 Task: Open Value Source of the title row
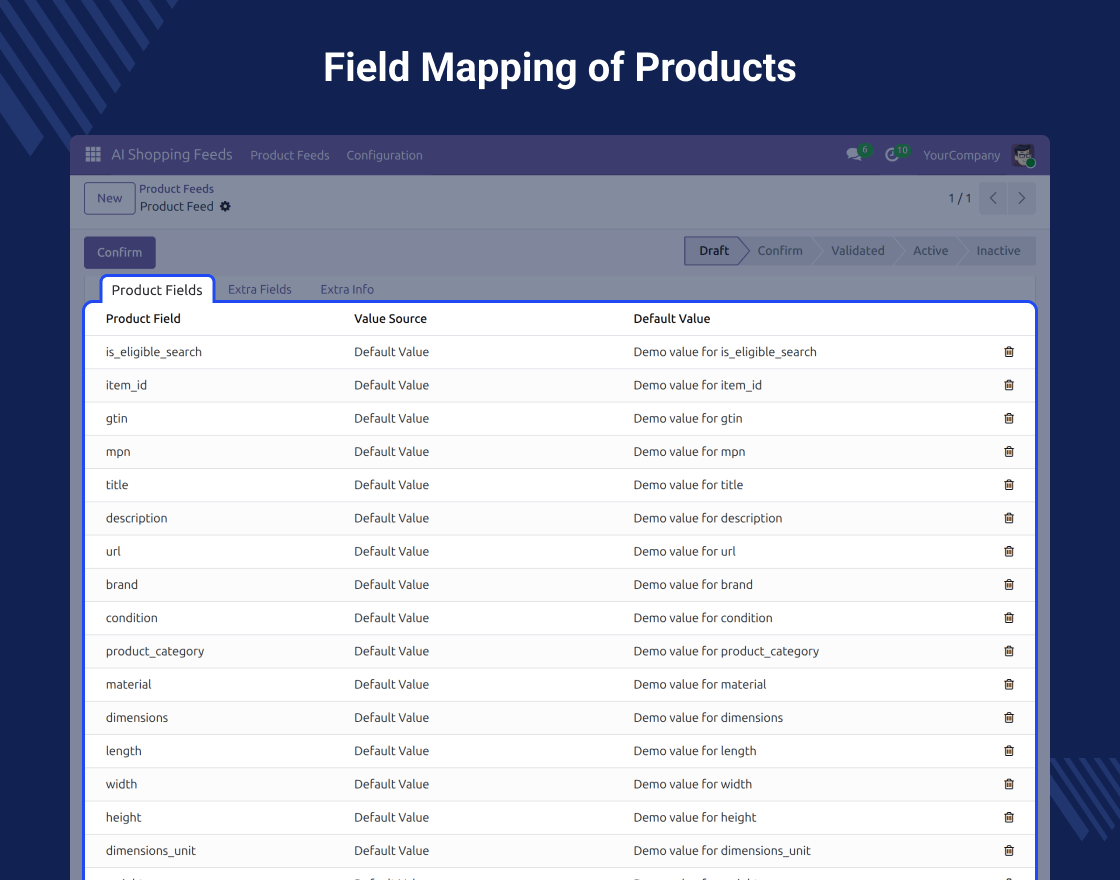click(391, 484)
